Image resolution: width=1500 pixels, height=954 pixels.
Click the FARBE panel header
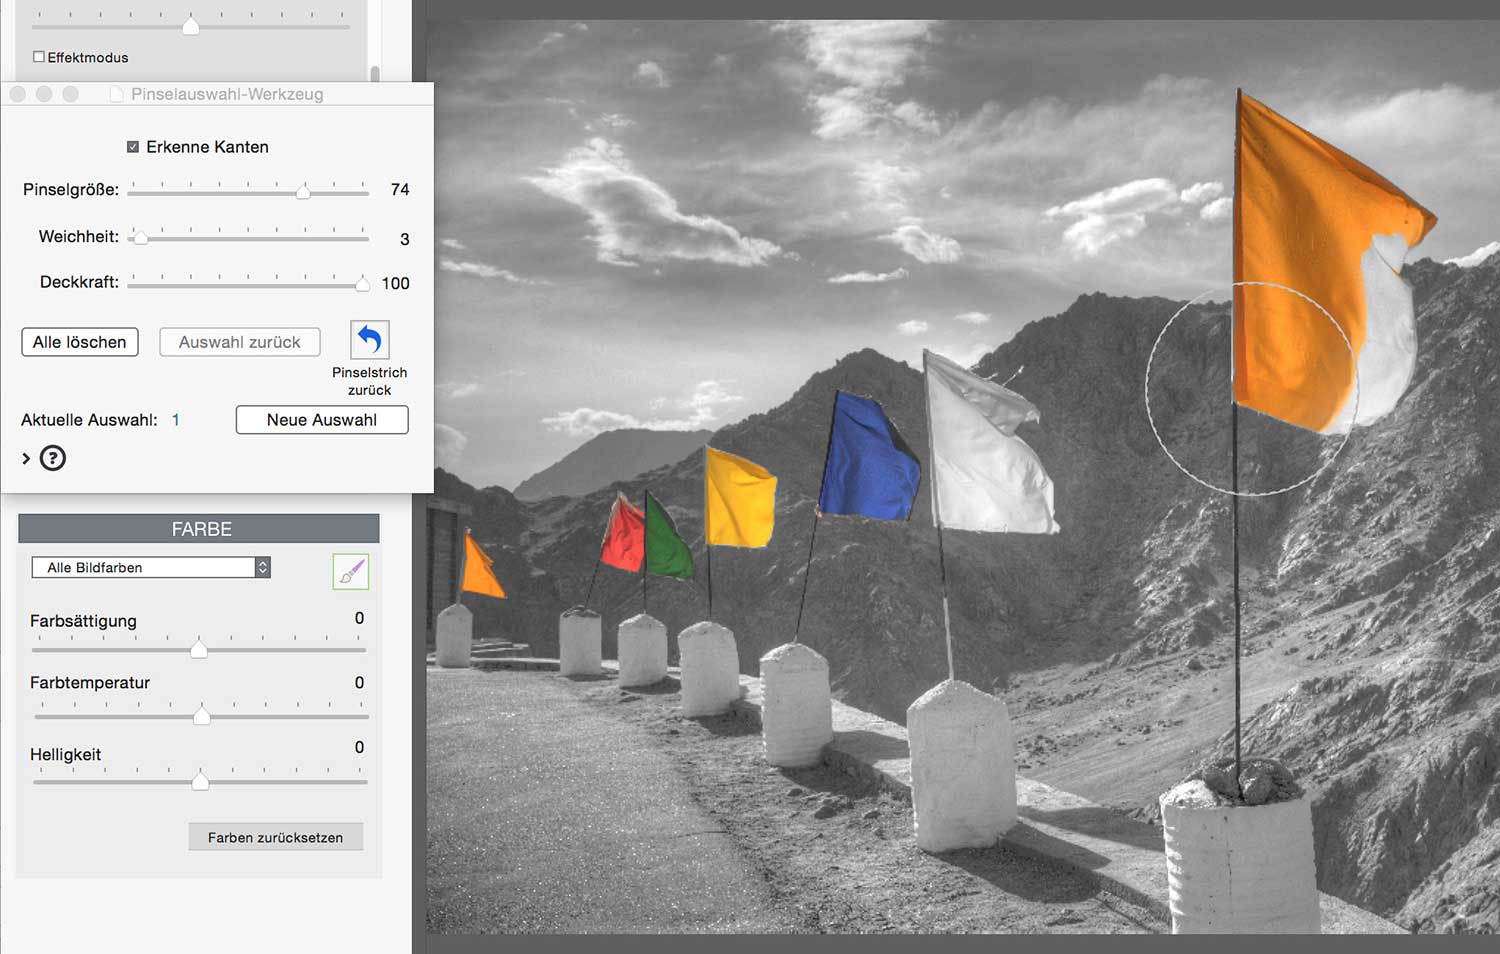pos(199,529)
